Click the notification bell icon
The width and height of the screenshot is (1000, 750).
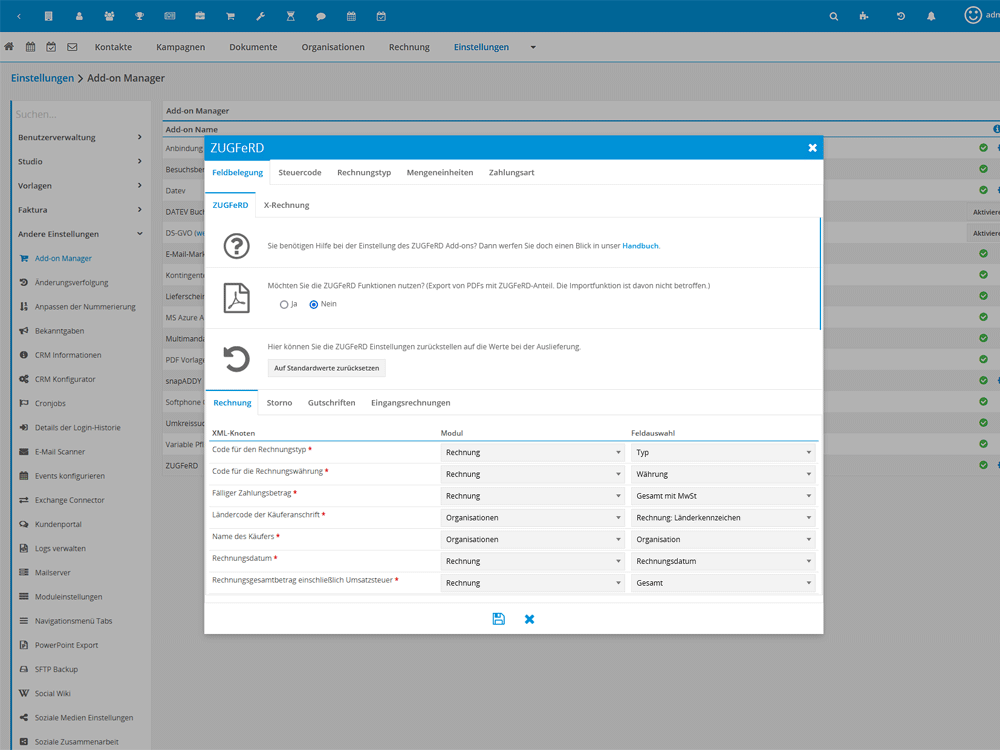pos(931,16)
